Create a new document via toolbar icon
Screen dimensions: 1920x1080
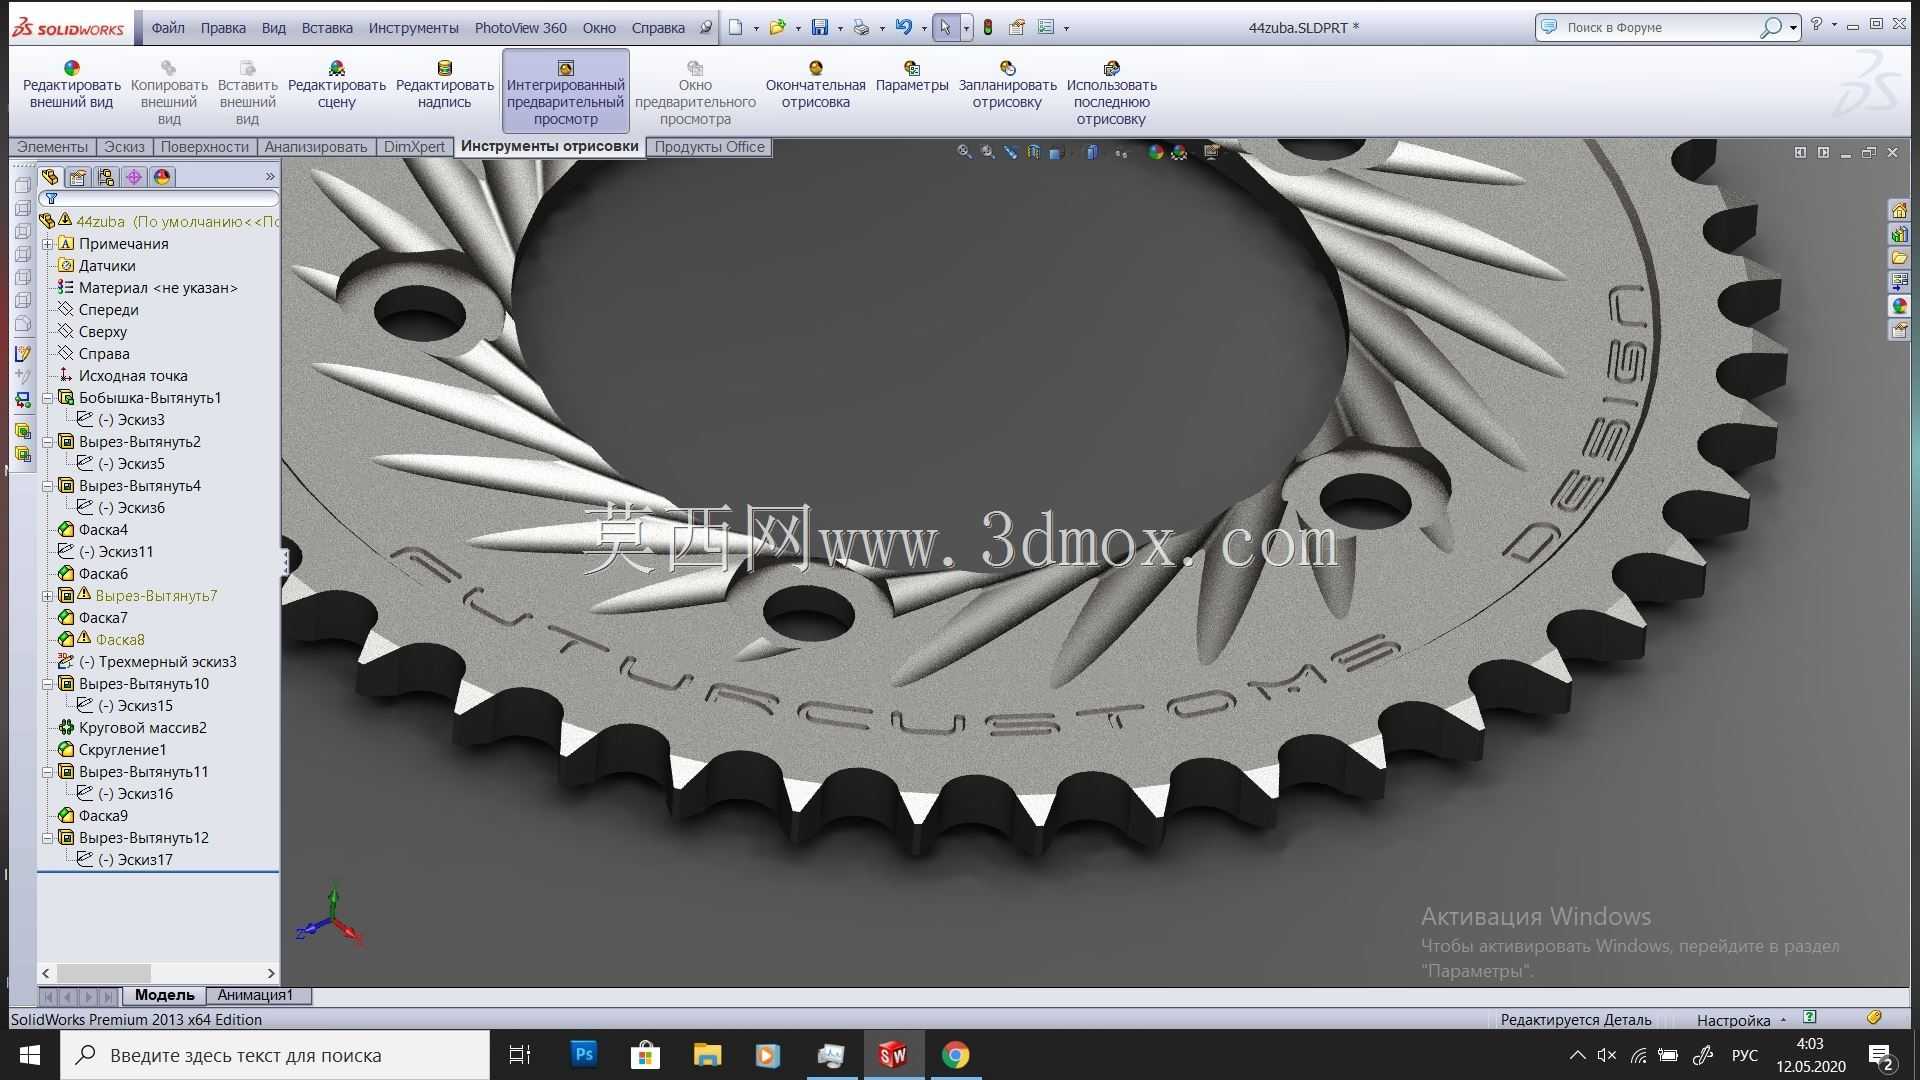736,28
